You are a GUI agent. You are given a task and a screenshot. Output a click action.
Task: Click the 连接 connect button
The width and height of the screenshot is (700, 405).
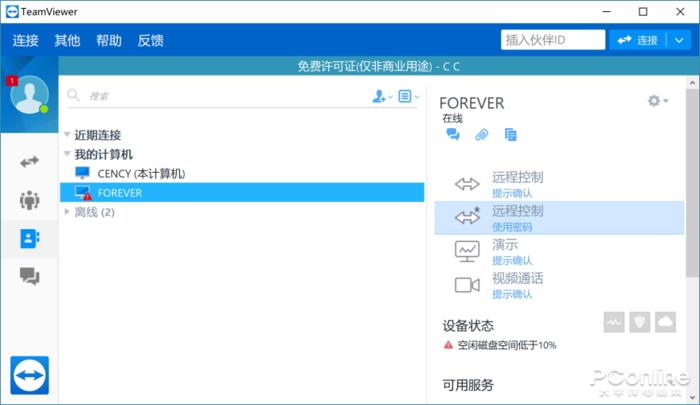[x=638, y=40]
